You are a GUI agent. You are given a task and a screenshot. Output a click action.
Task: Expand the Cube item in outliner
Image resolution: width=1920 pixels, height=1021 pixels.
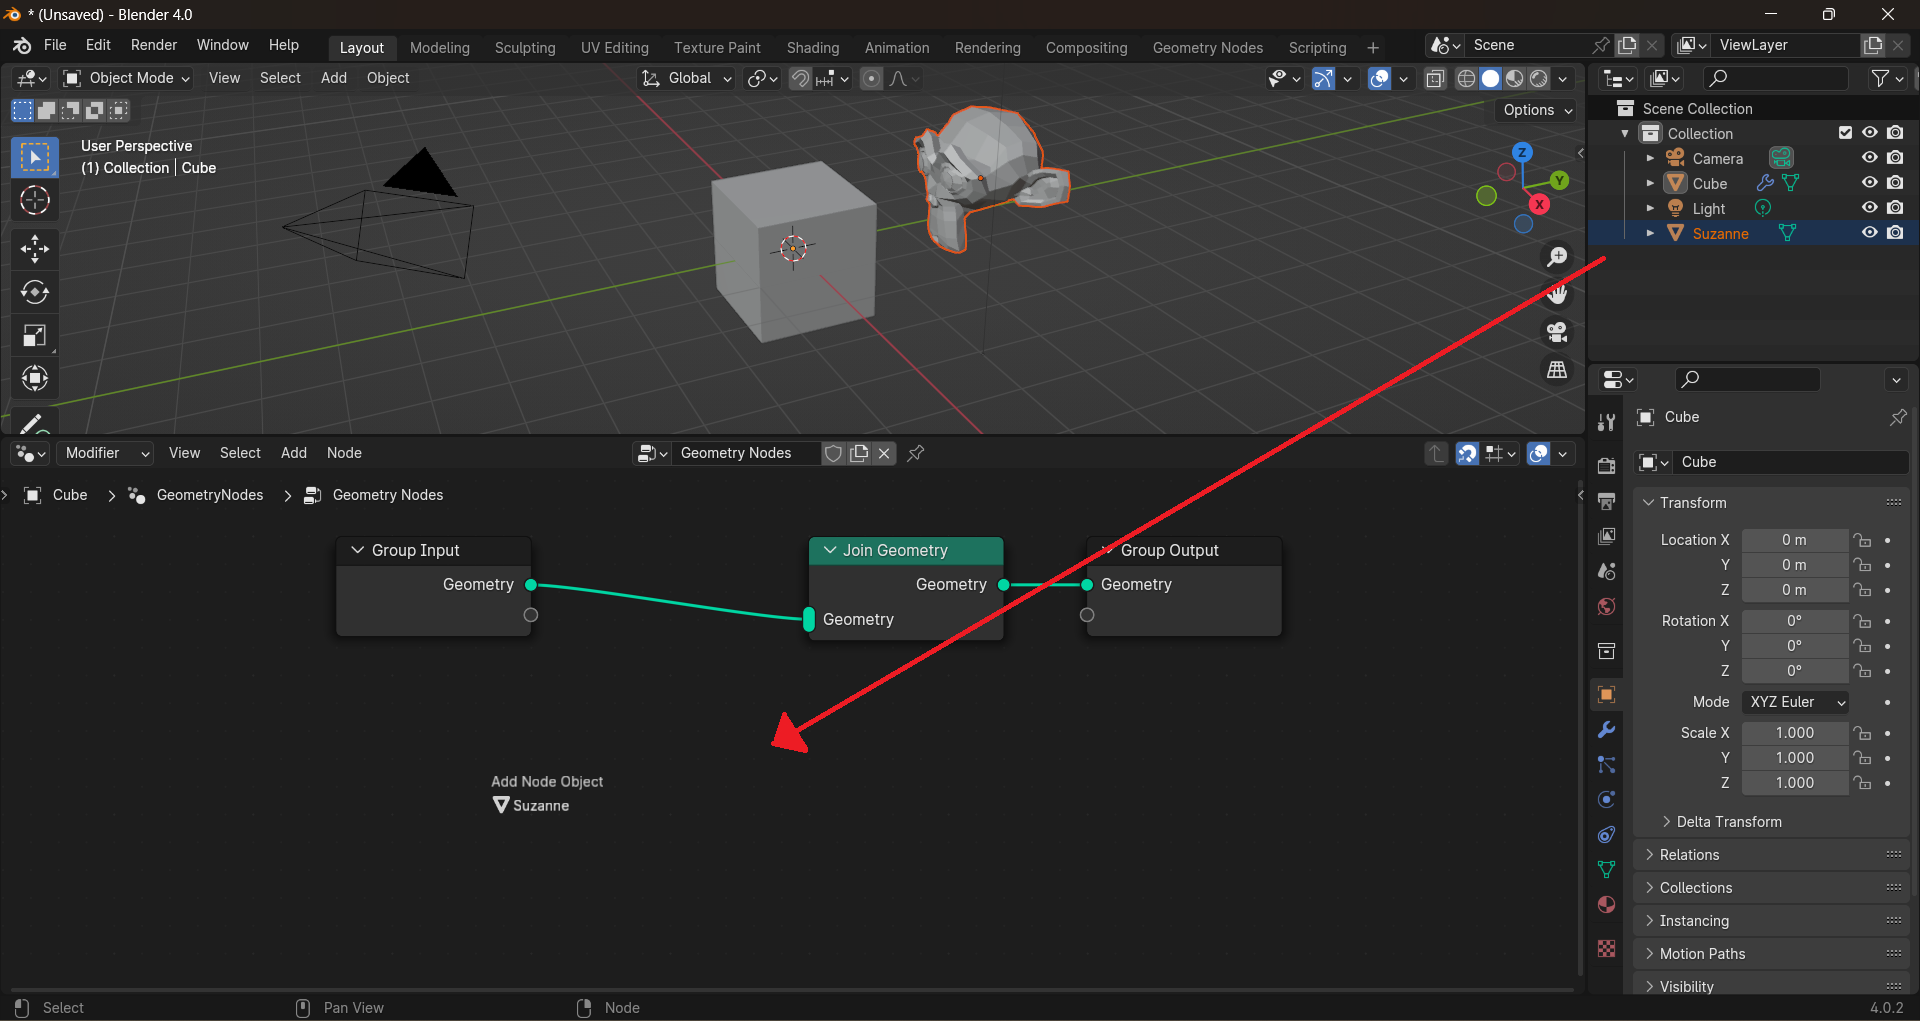click(1650, 183)
